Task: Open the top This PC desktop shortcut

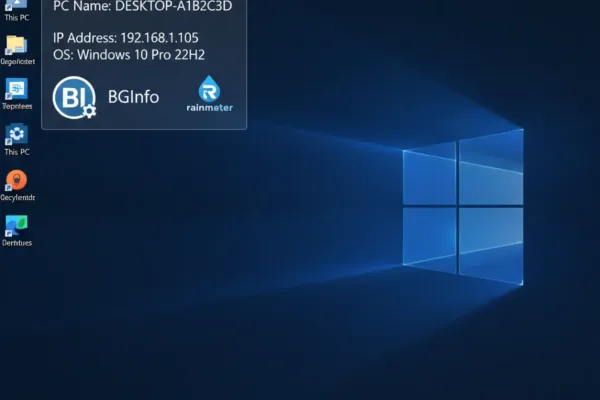Action: pyautogui.click(x=17, y=9)
